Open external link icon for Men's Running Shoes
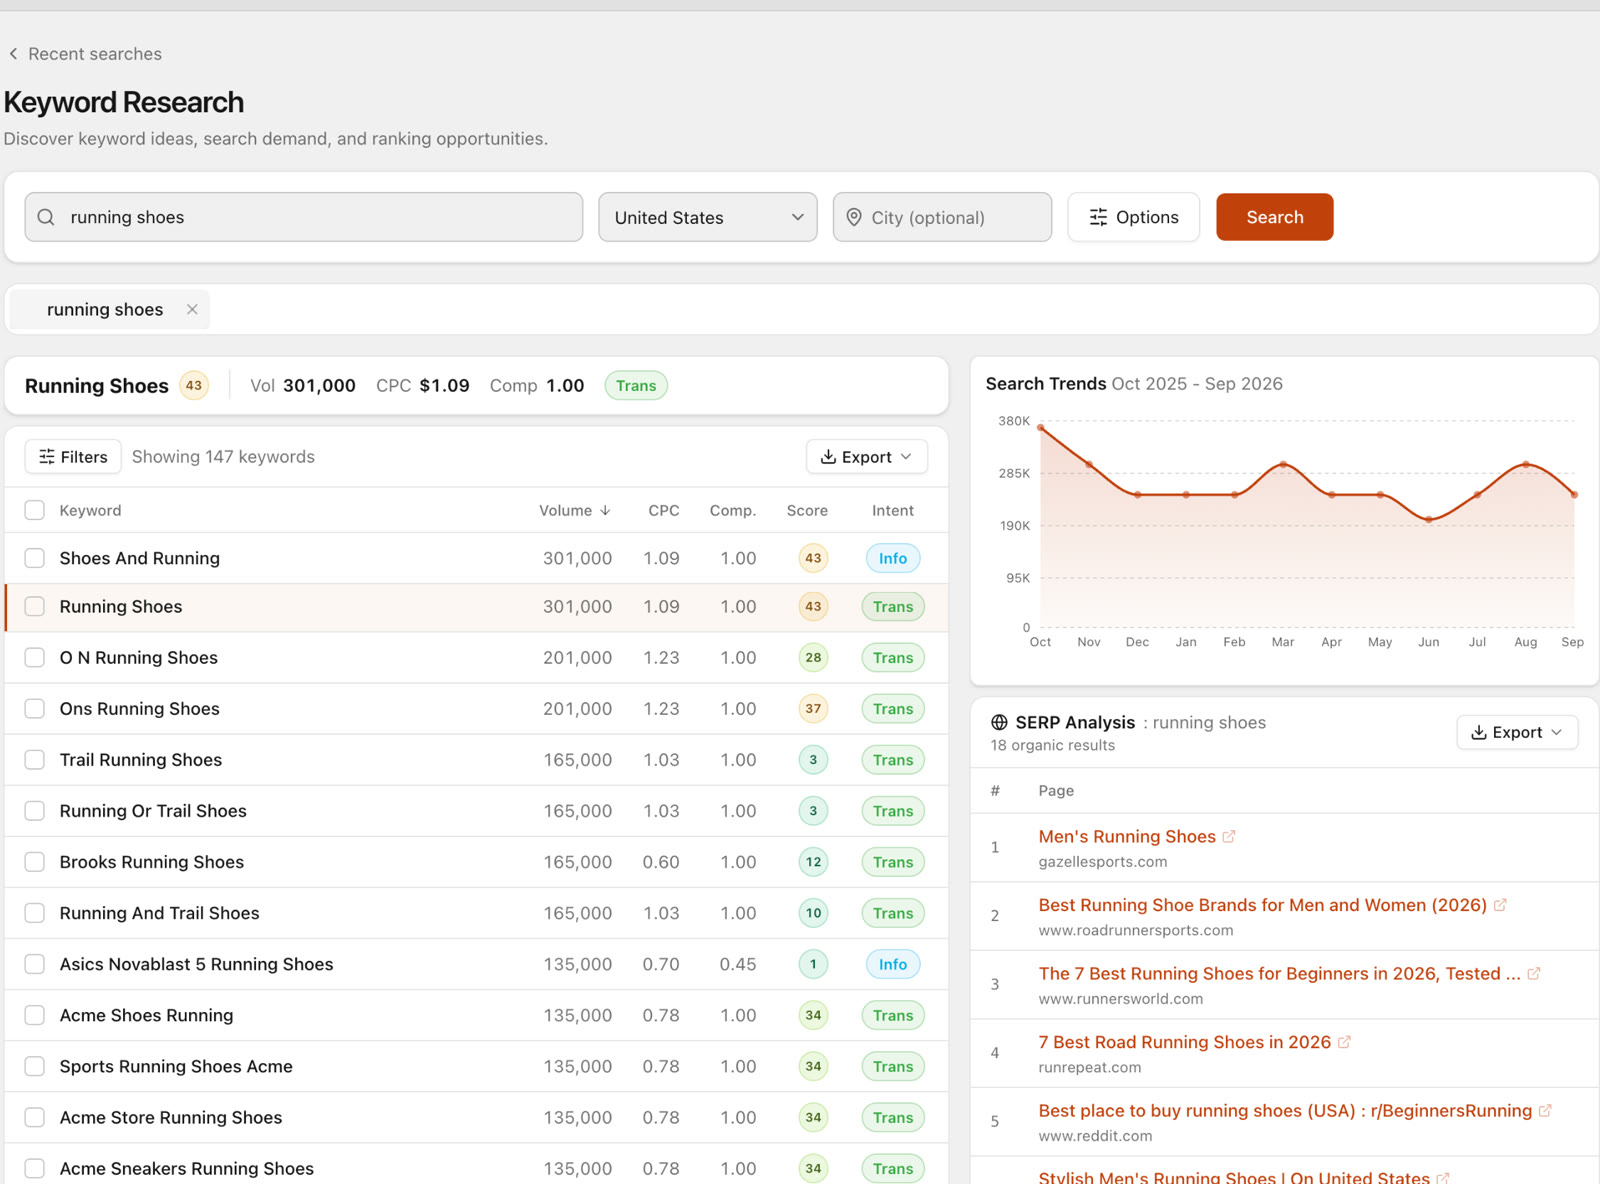 click(1229, 836)
